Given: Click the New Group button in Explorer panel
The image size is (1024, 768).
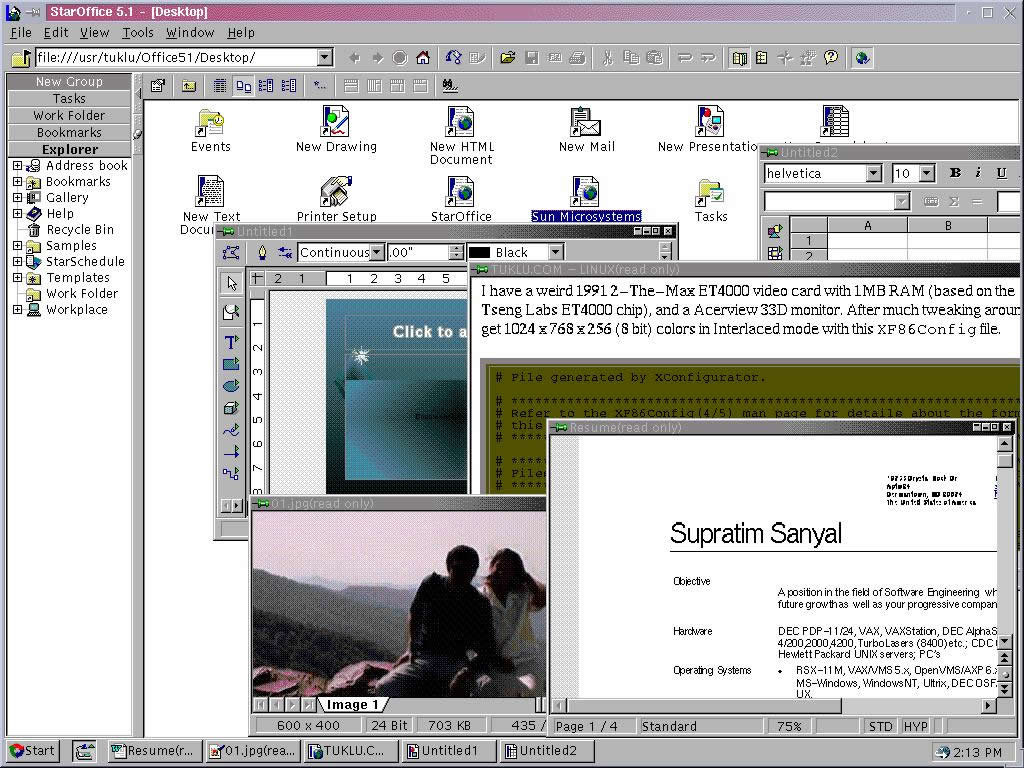Looking at the screenshot, I should click(69, 82).
